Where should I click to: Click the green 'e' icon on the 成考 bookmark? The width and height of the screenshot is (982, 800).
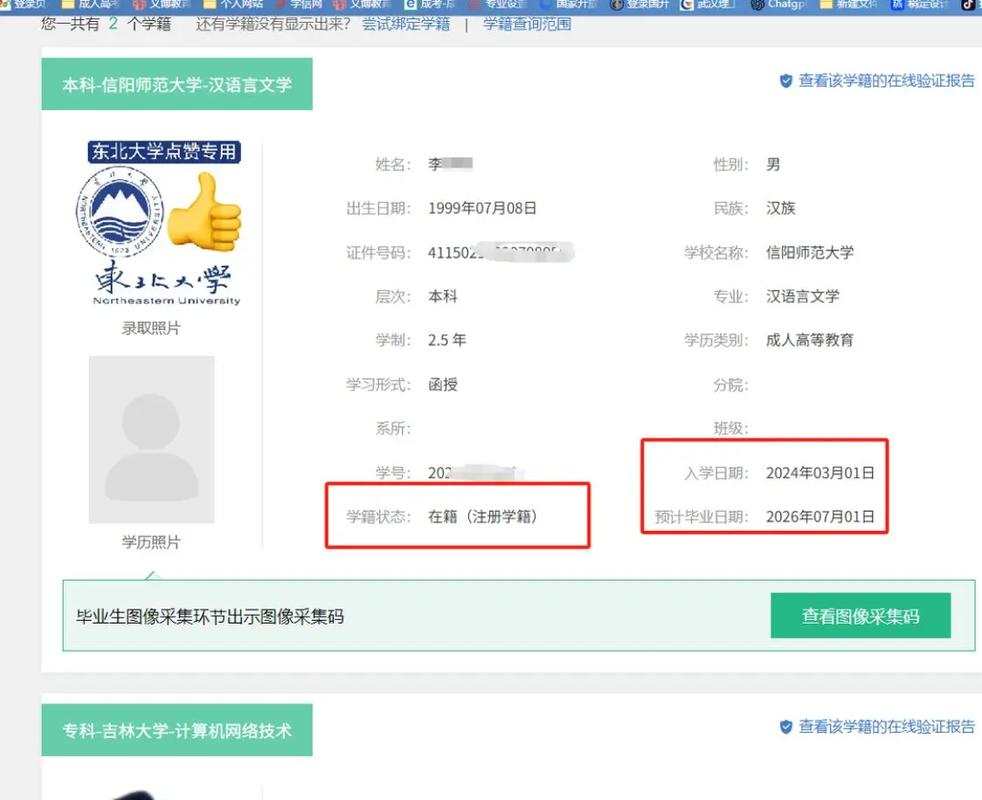(x=413, y=5)
